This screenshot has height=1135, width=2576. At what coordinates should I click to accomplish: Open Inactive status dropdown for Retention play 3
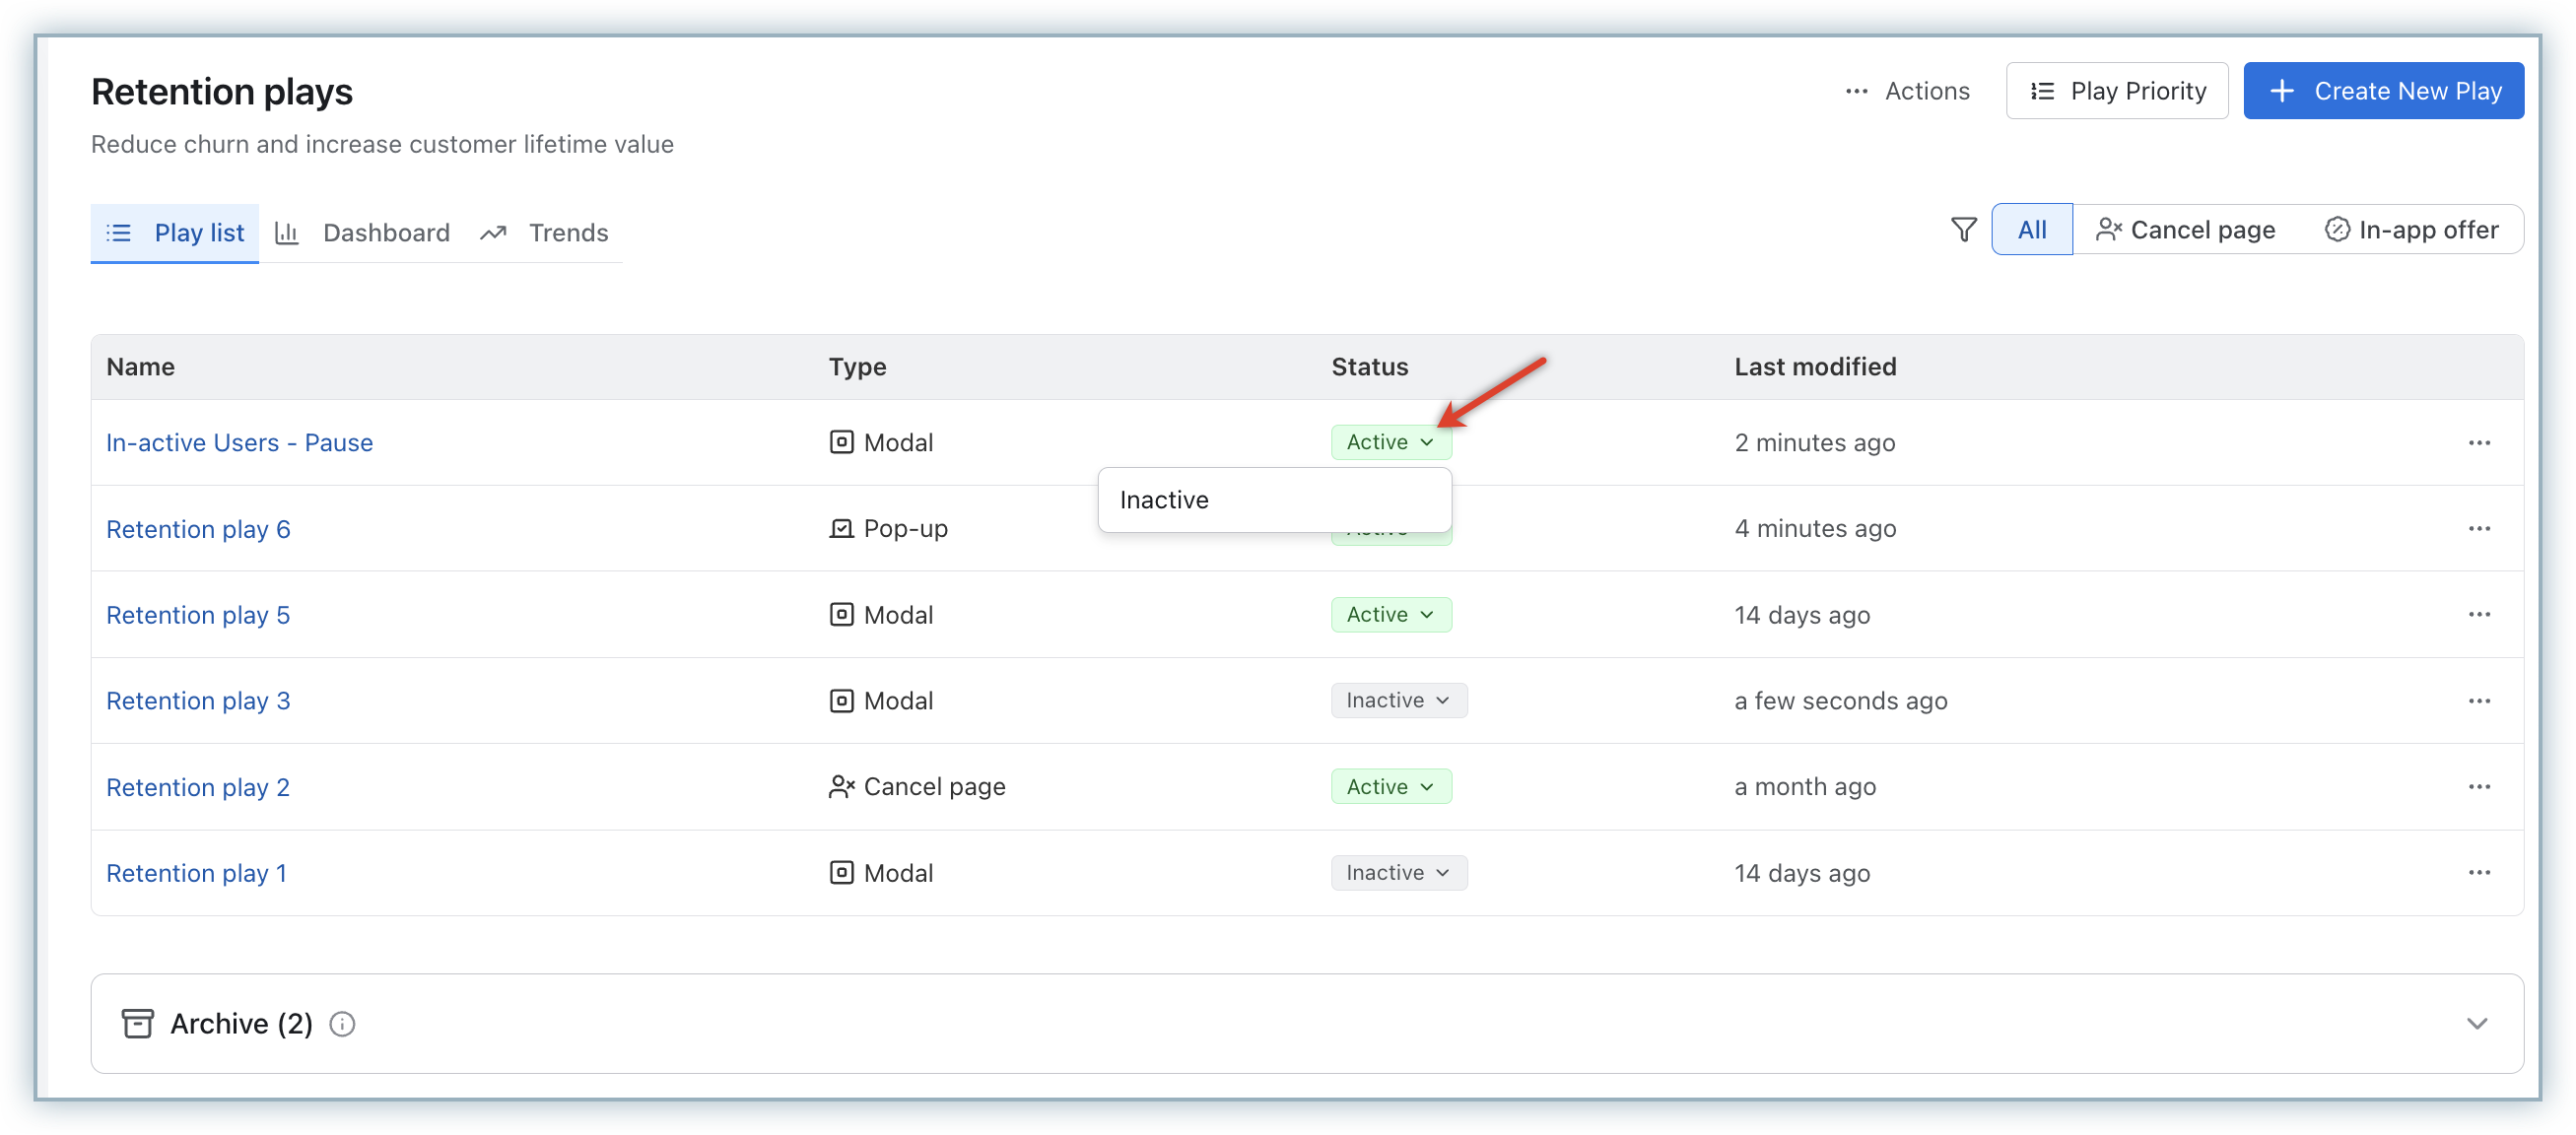tap(1398, 701)
